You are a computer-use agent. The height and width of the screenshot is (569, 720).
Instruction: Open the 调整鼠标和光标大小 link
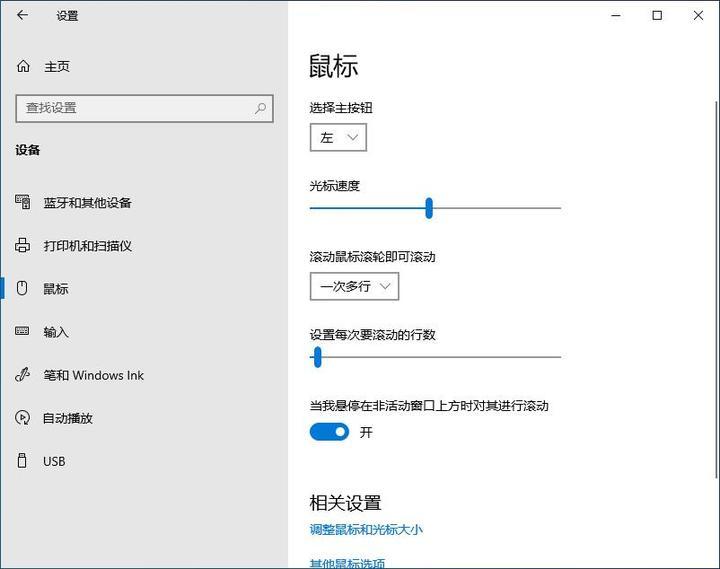366,529
